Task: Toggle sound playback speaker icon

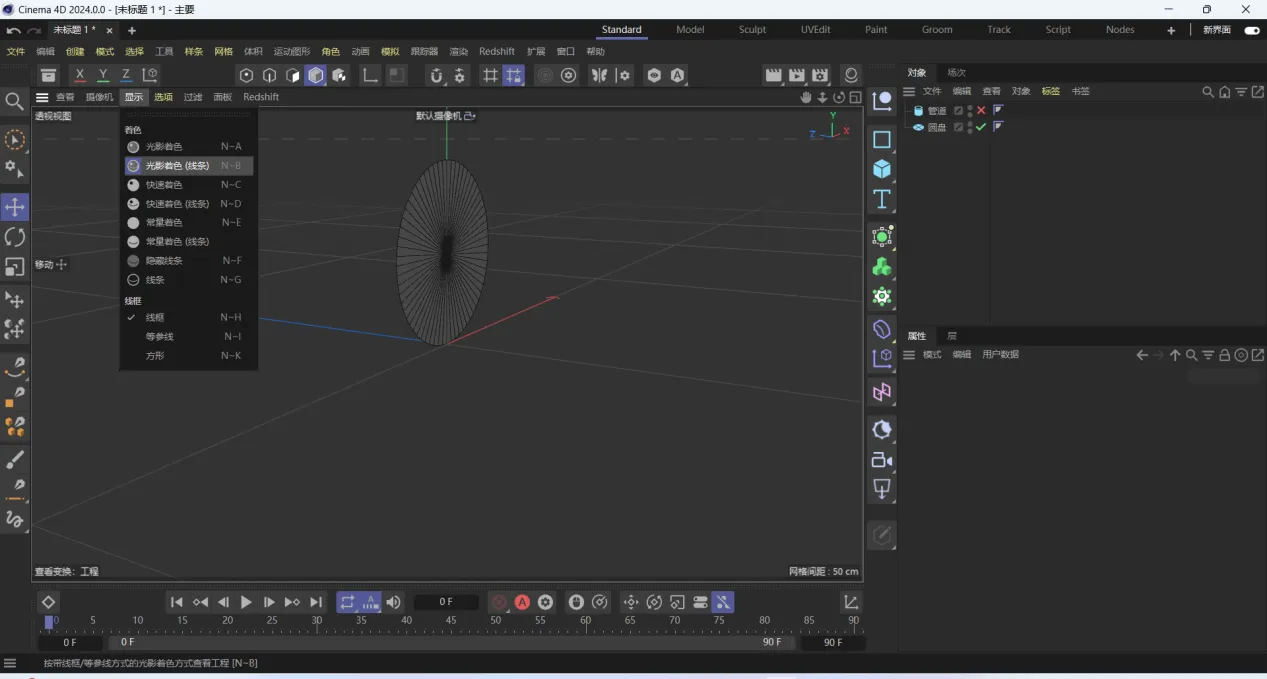Action: point(394,602)
